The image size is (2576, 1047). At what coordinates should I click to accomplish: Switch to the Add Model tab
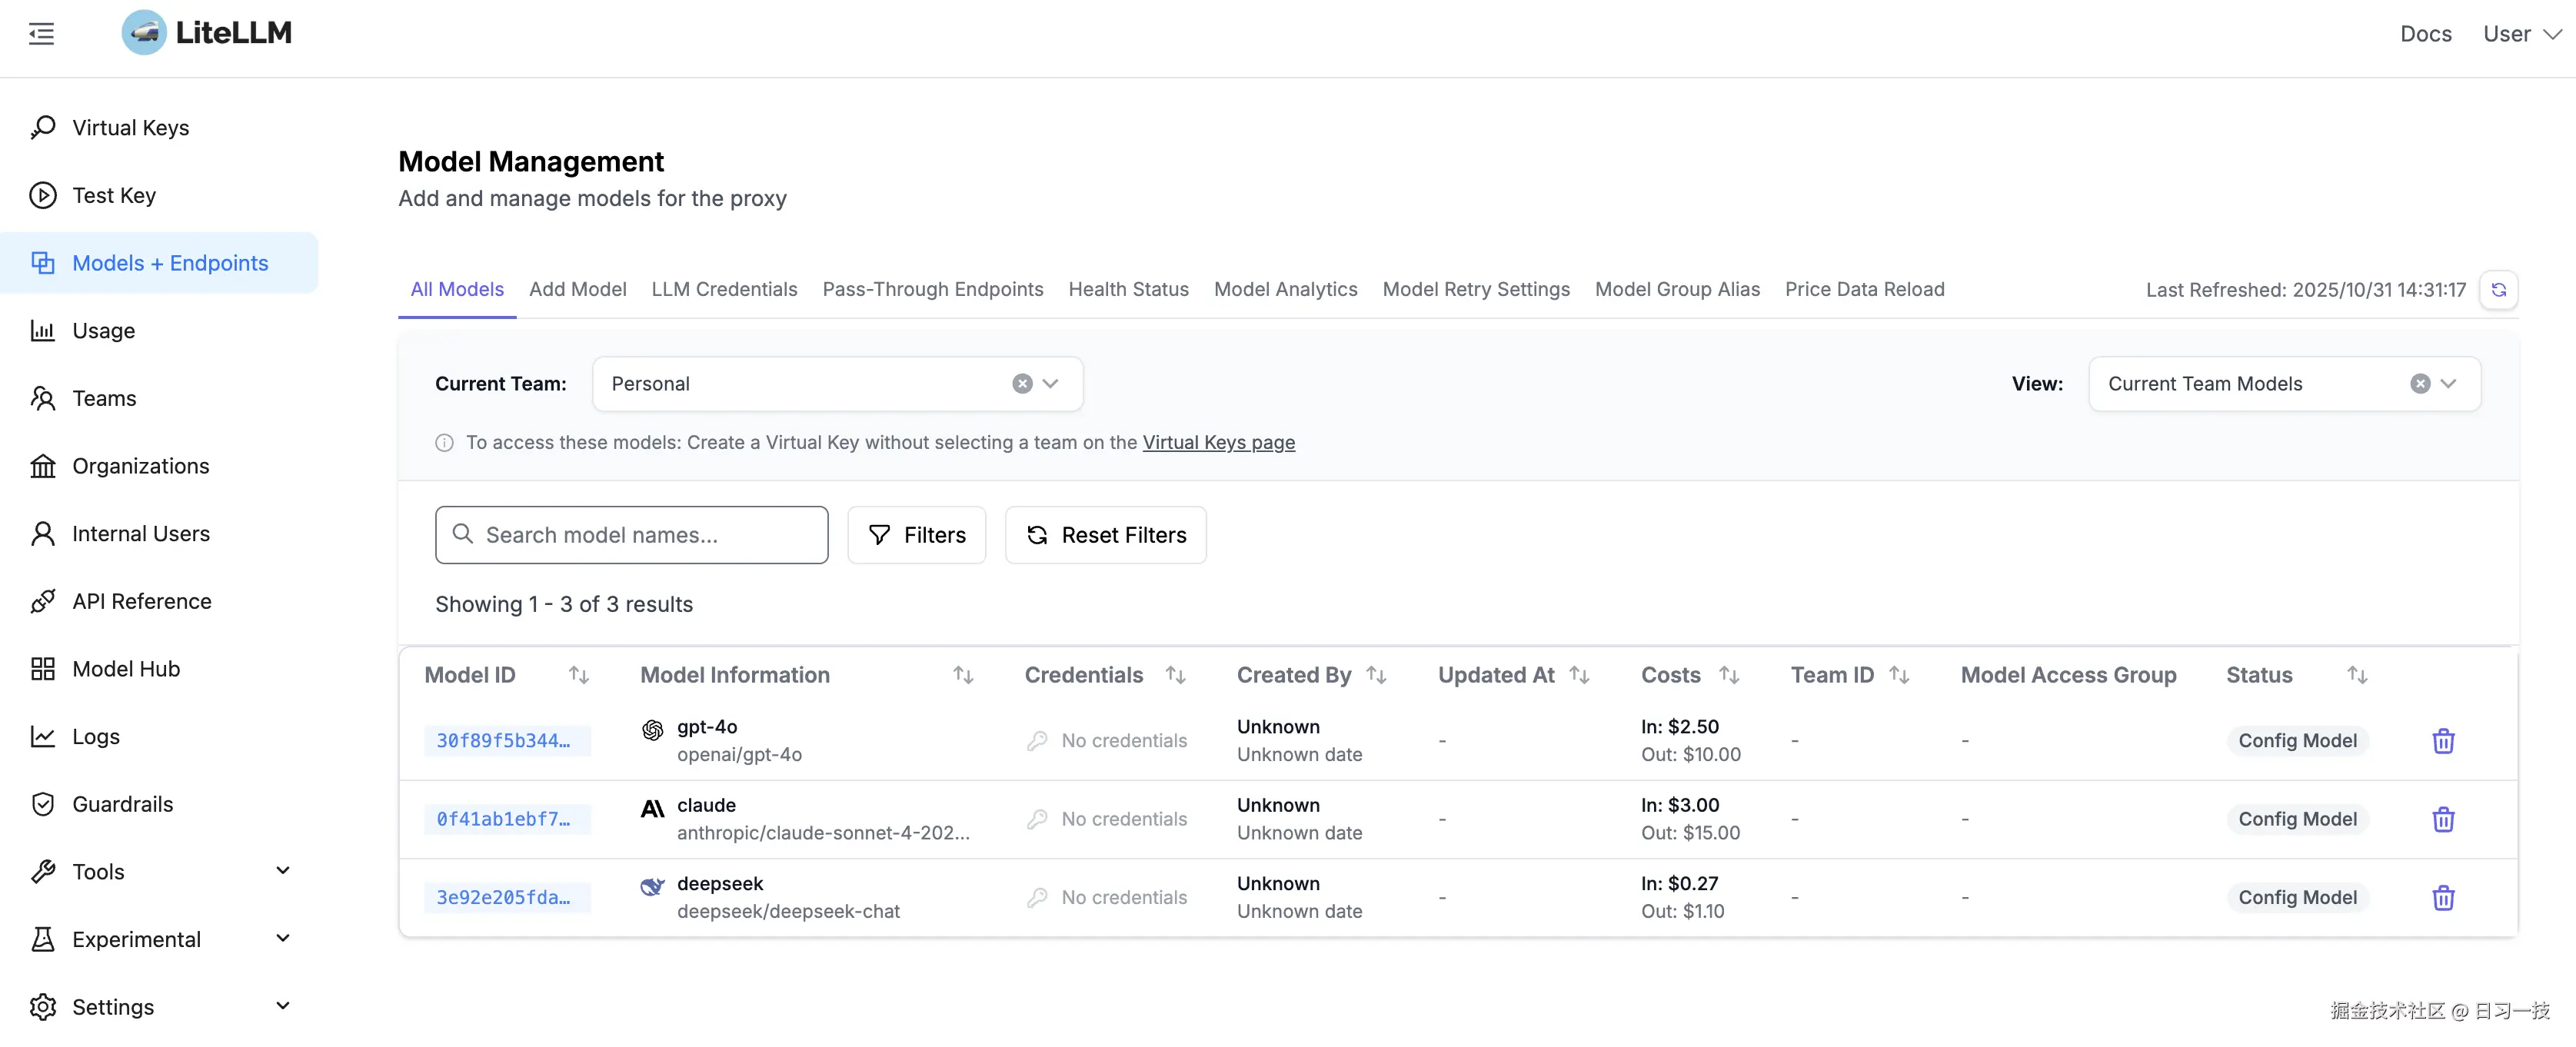(x=577, y=289)
